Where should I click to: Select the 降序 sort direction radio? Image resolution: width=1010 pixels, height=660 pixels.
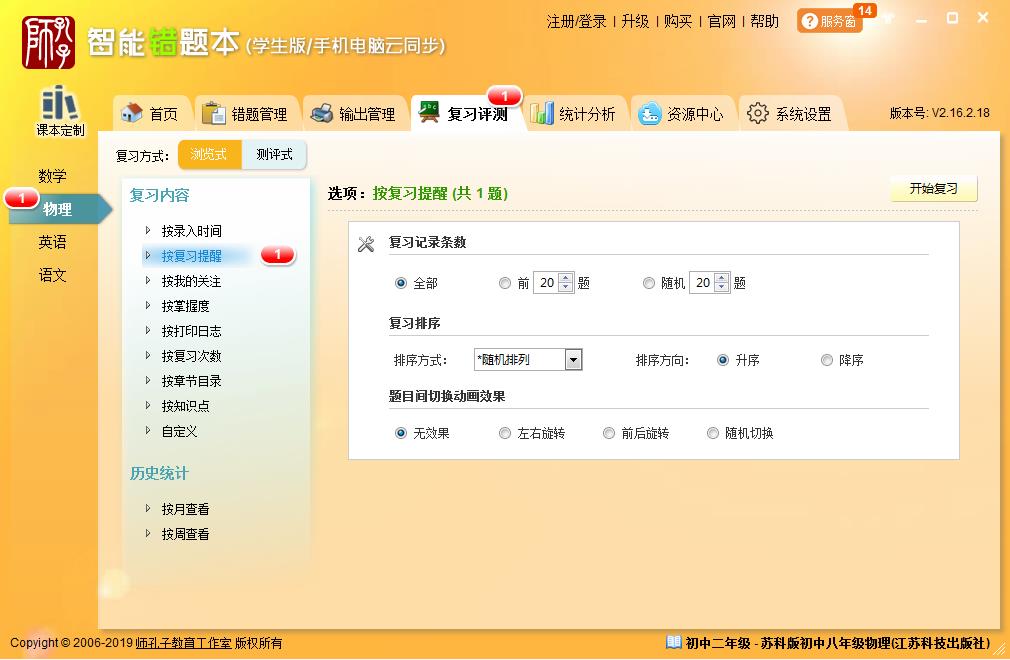click(x=827, y=360)
